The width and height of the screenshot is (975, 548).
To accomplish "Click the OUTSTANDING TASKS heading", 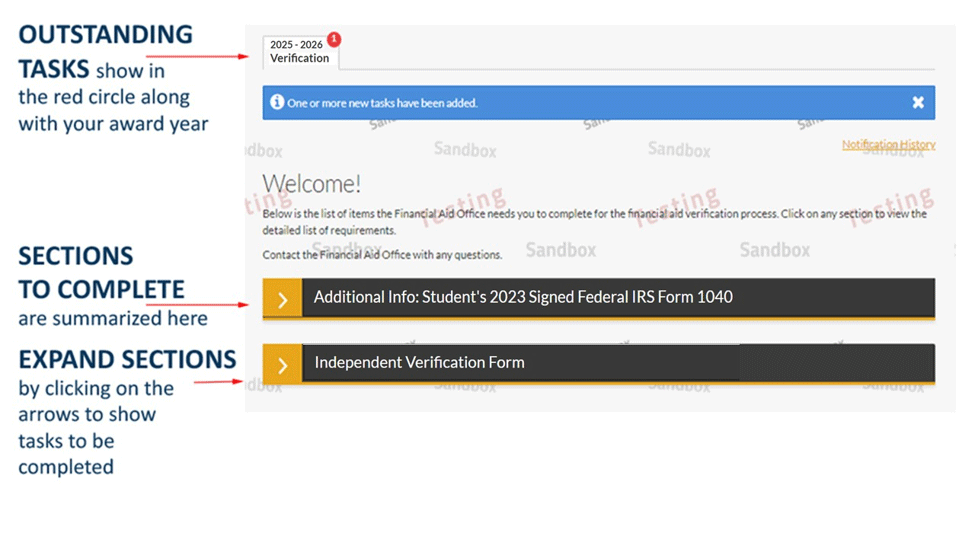I will point(105,52).
